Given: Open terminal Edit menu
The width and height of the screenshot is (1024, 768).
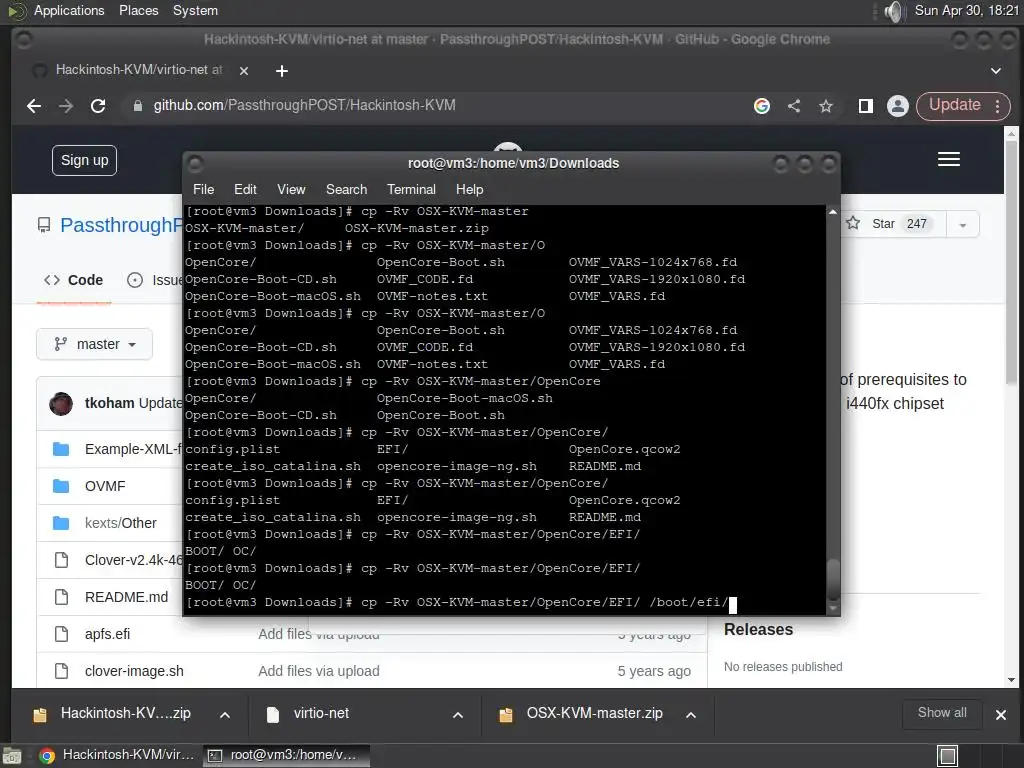Looking at the screenshot, I should point(245,189).
